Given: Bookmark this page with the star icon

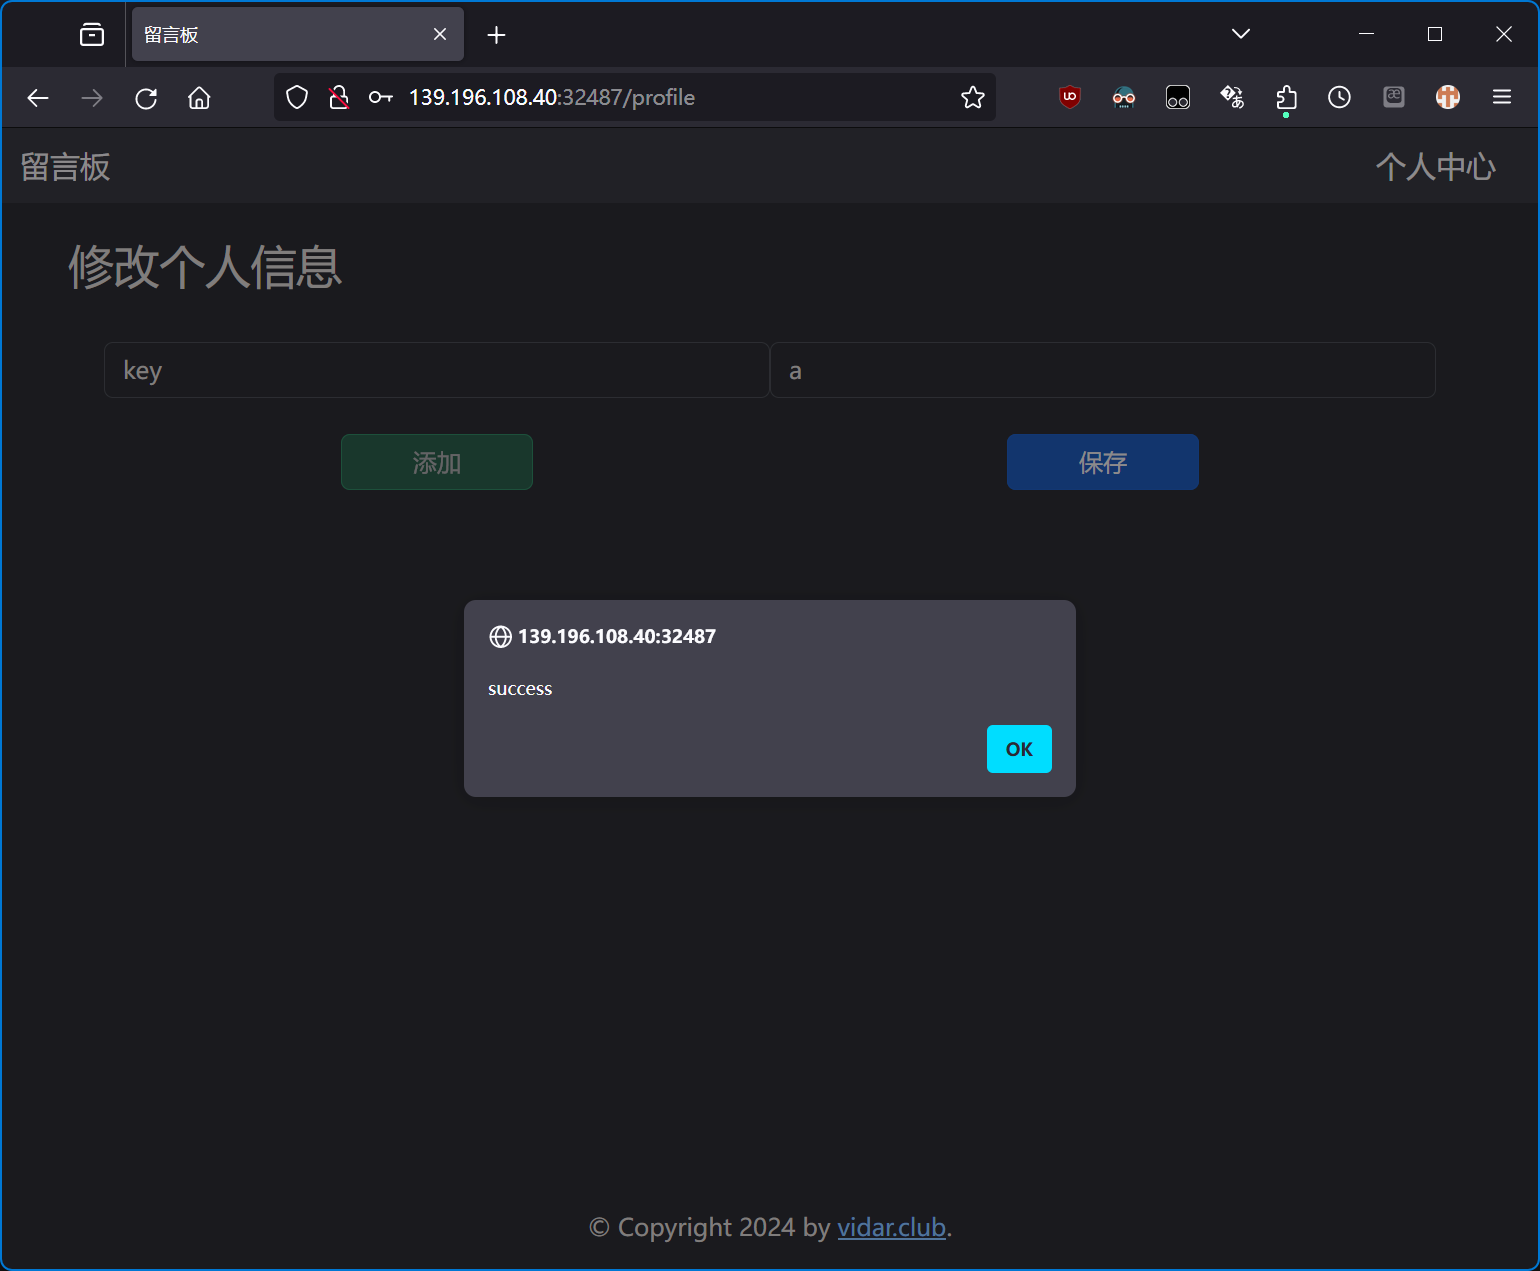Looking at the screenshot, I should point(972,98).
